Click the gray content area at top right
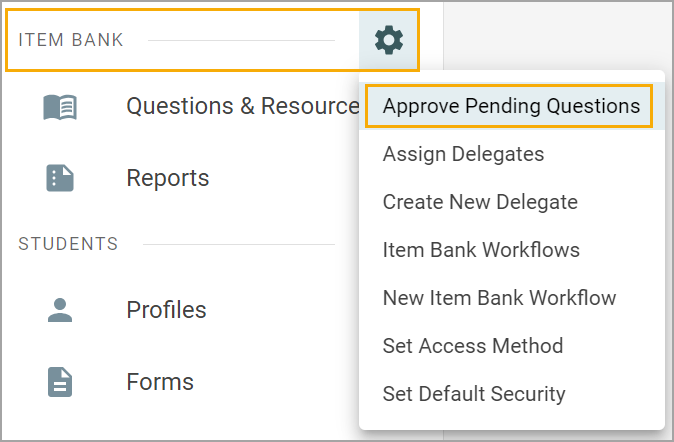674x442 pixels. (558, 35)
